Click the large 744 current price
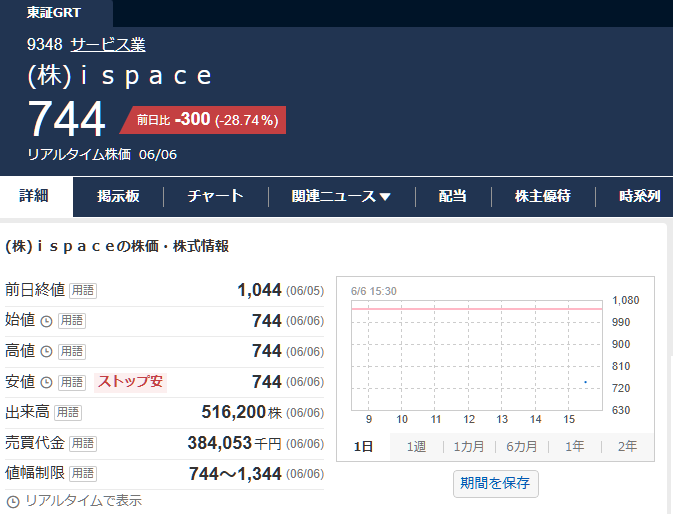673x514 pixels. [67, 119]
